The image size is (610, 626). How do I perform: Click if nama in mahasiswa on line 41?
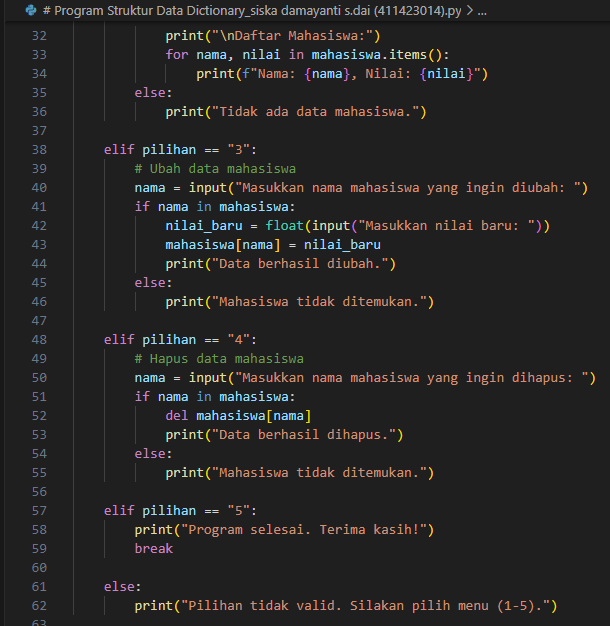tap(215, 207)
